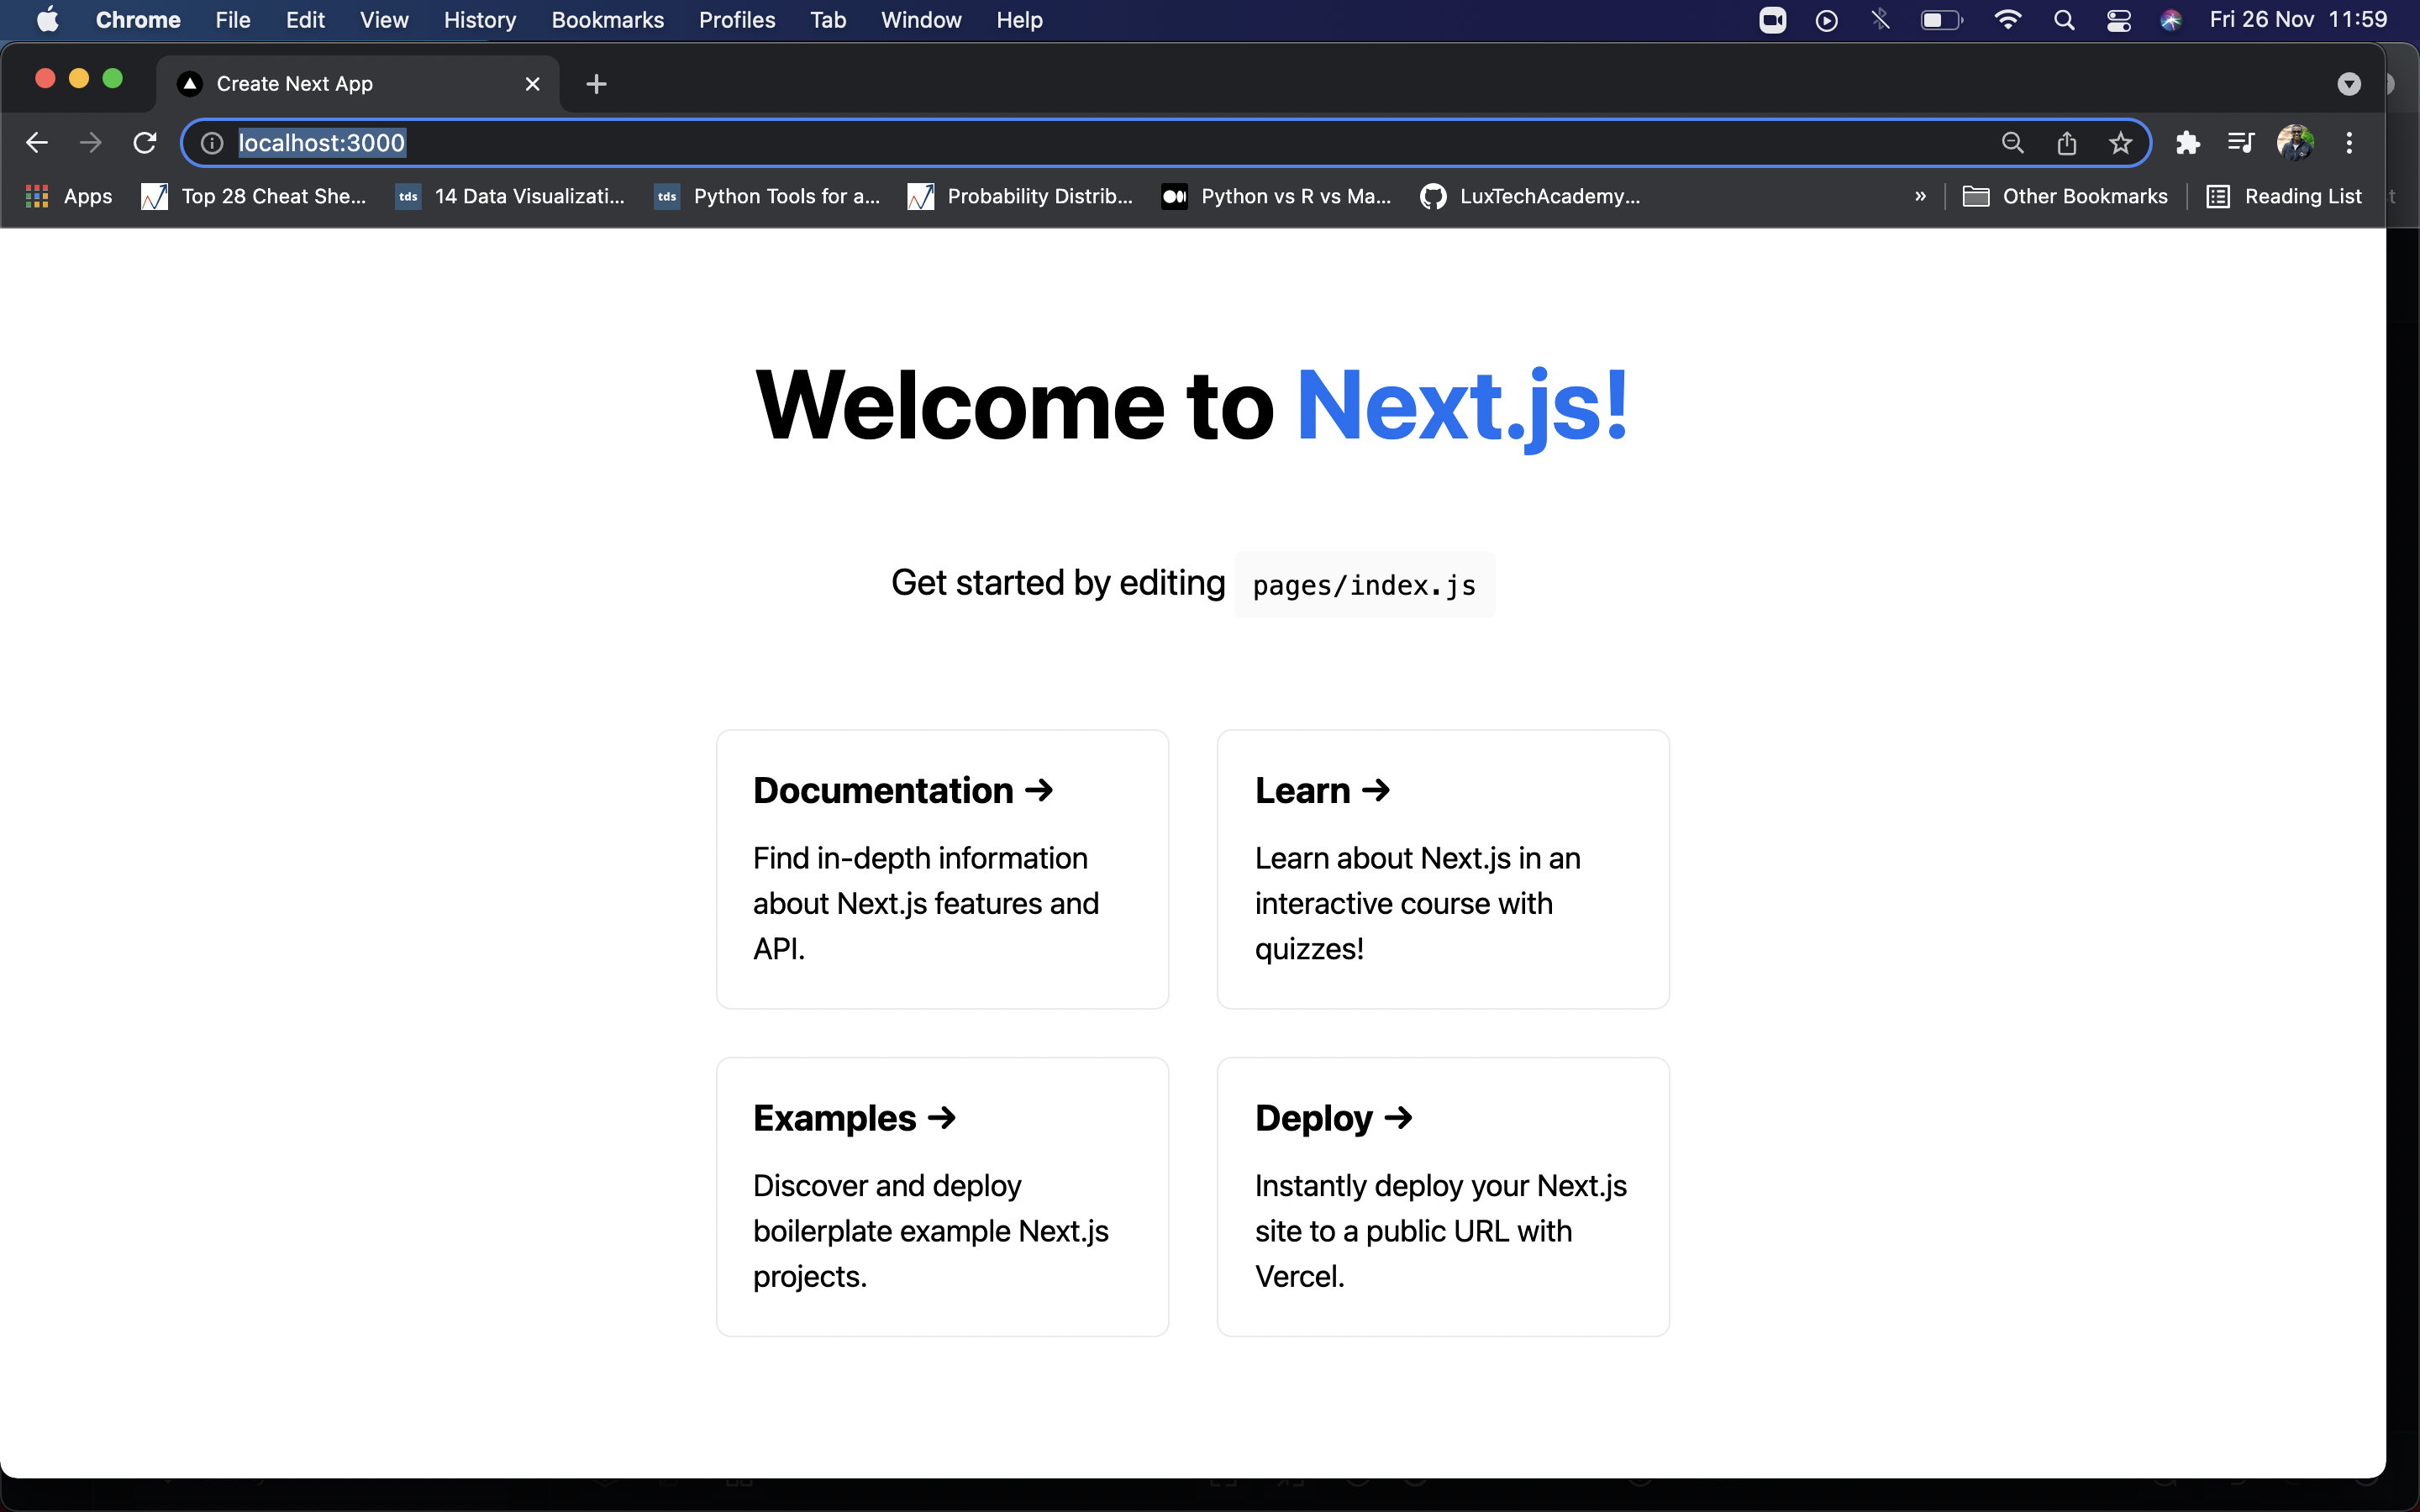2420x1512 pixels.
Task: Open Control Center icon
Action: [x=2118, y=20]
